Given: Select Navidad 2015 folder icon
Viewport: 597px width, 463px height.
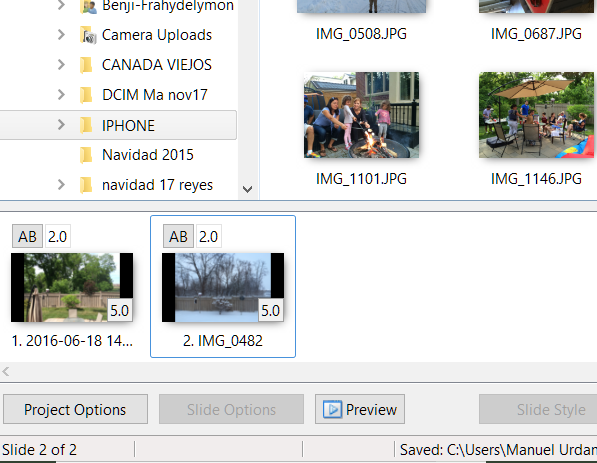Looking at the screenshot, I should point(86,155).
